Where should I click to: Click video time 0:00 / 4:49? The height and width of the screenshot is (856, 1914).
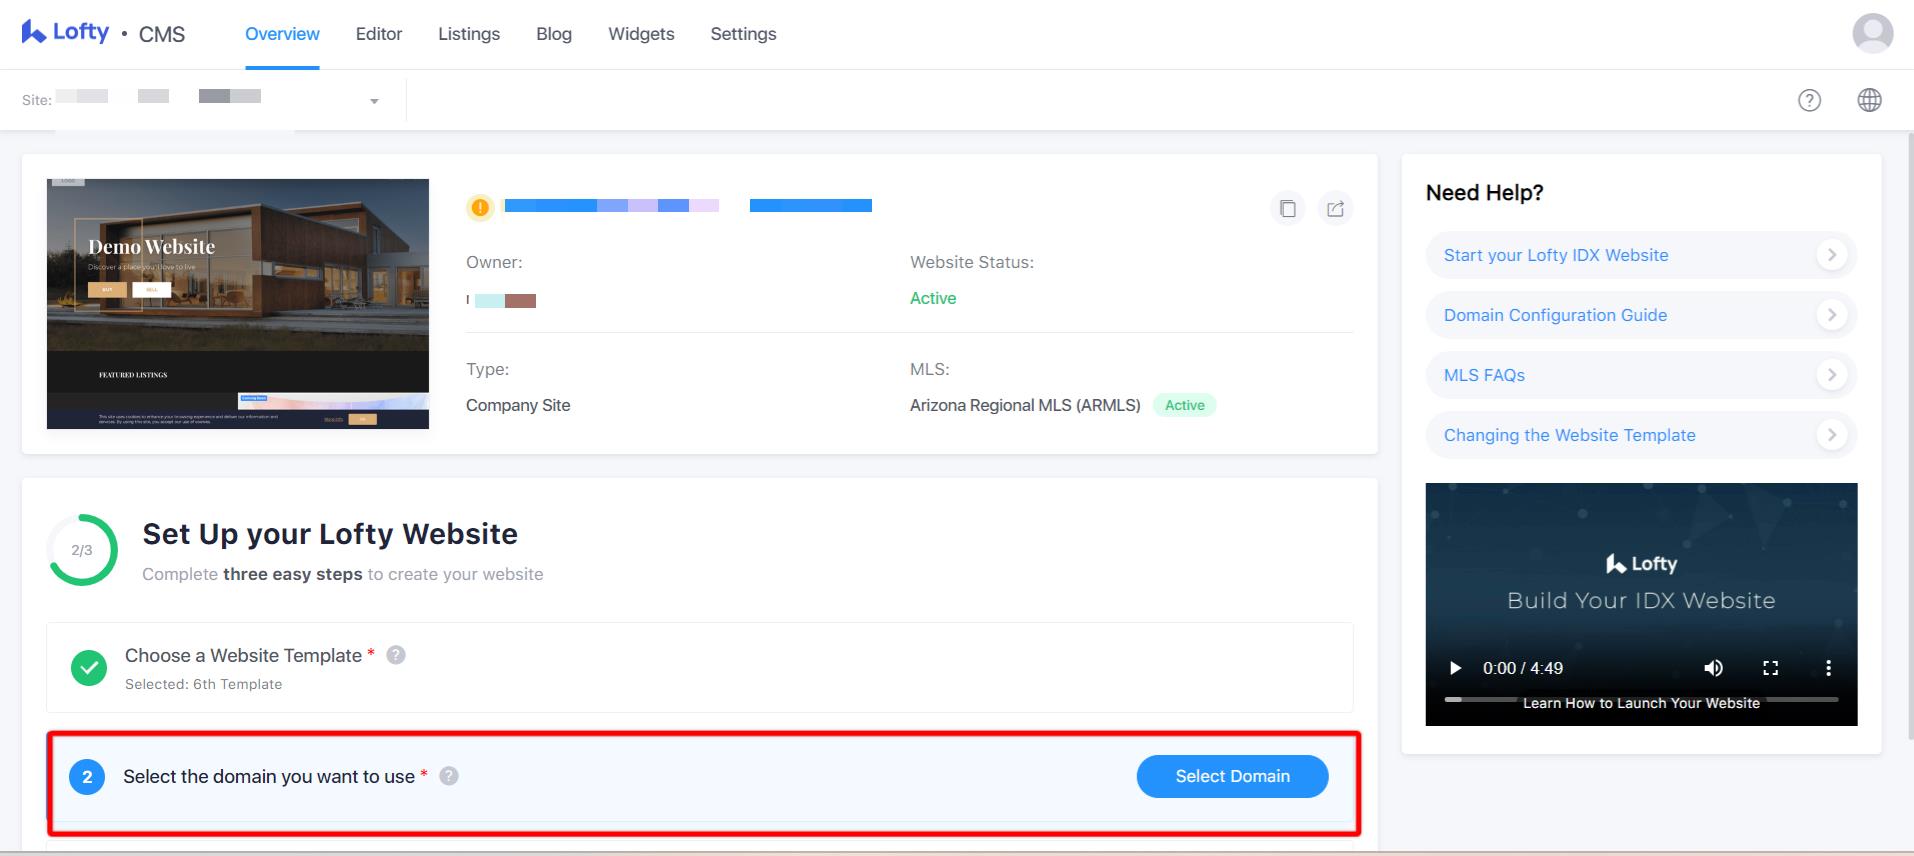click(x=1523, y=668)
